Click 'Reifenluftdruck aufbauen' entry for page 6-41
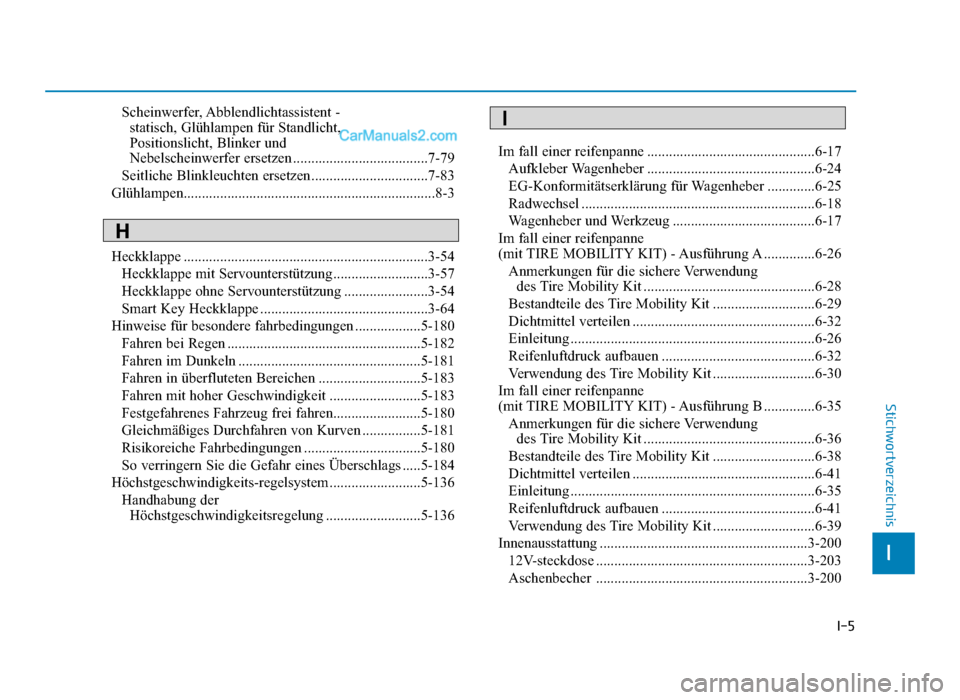 (675, 508)
